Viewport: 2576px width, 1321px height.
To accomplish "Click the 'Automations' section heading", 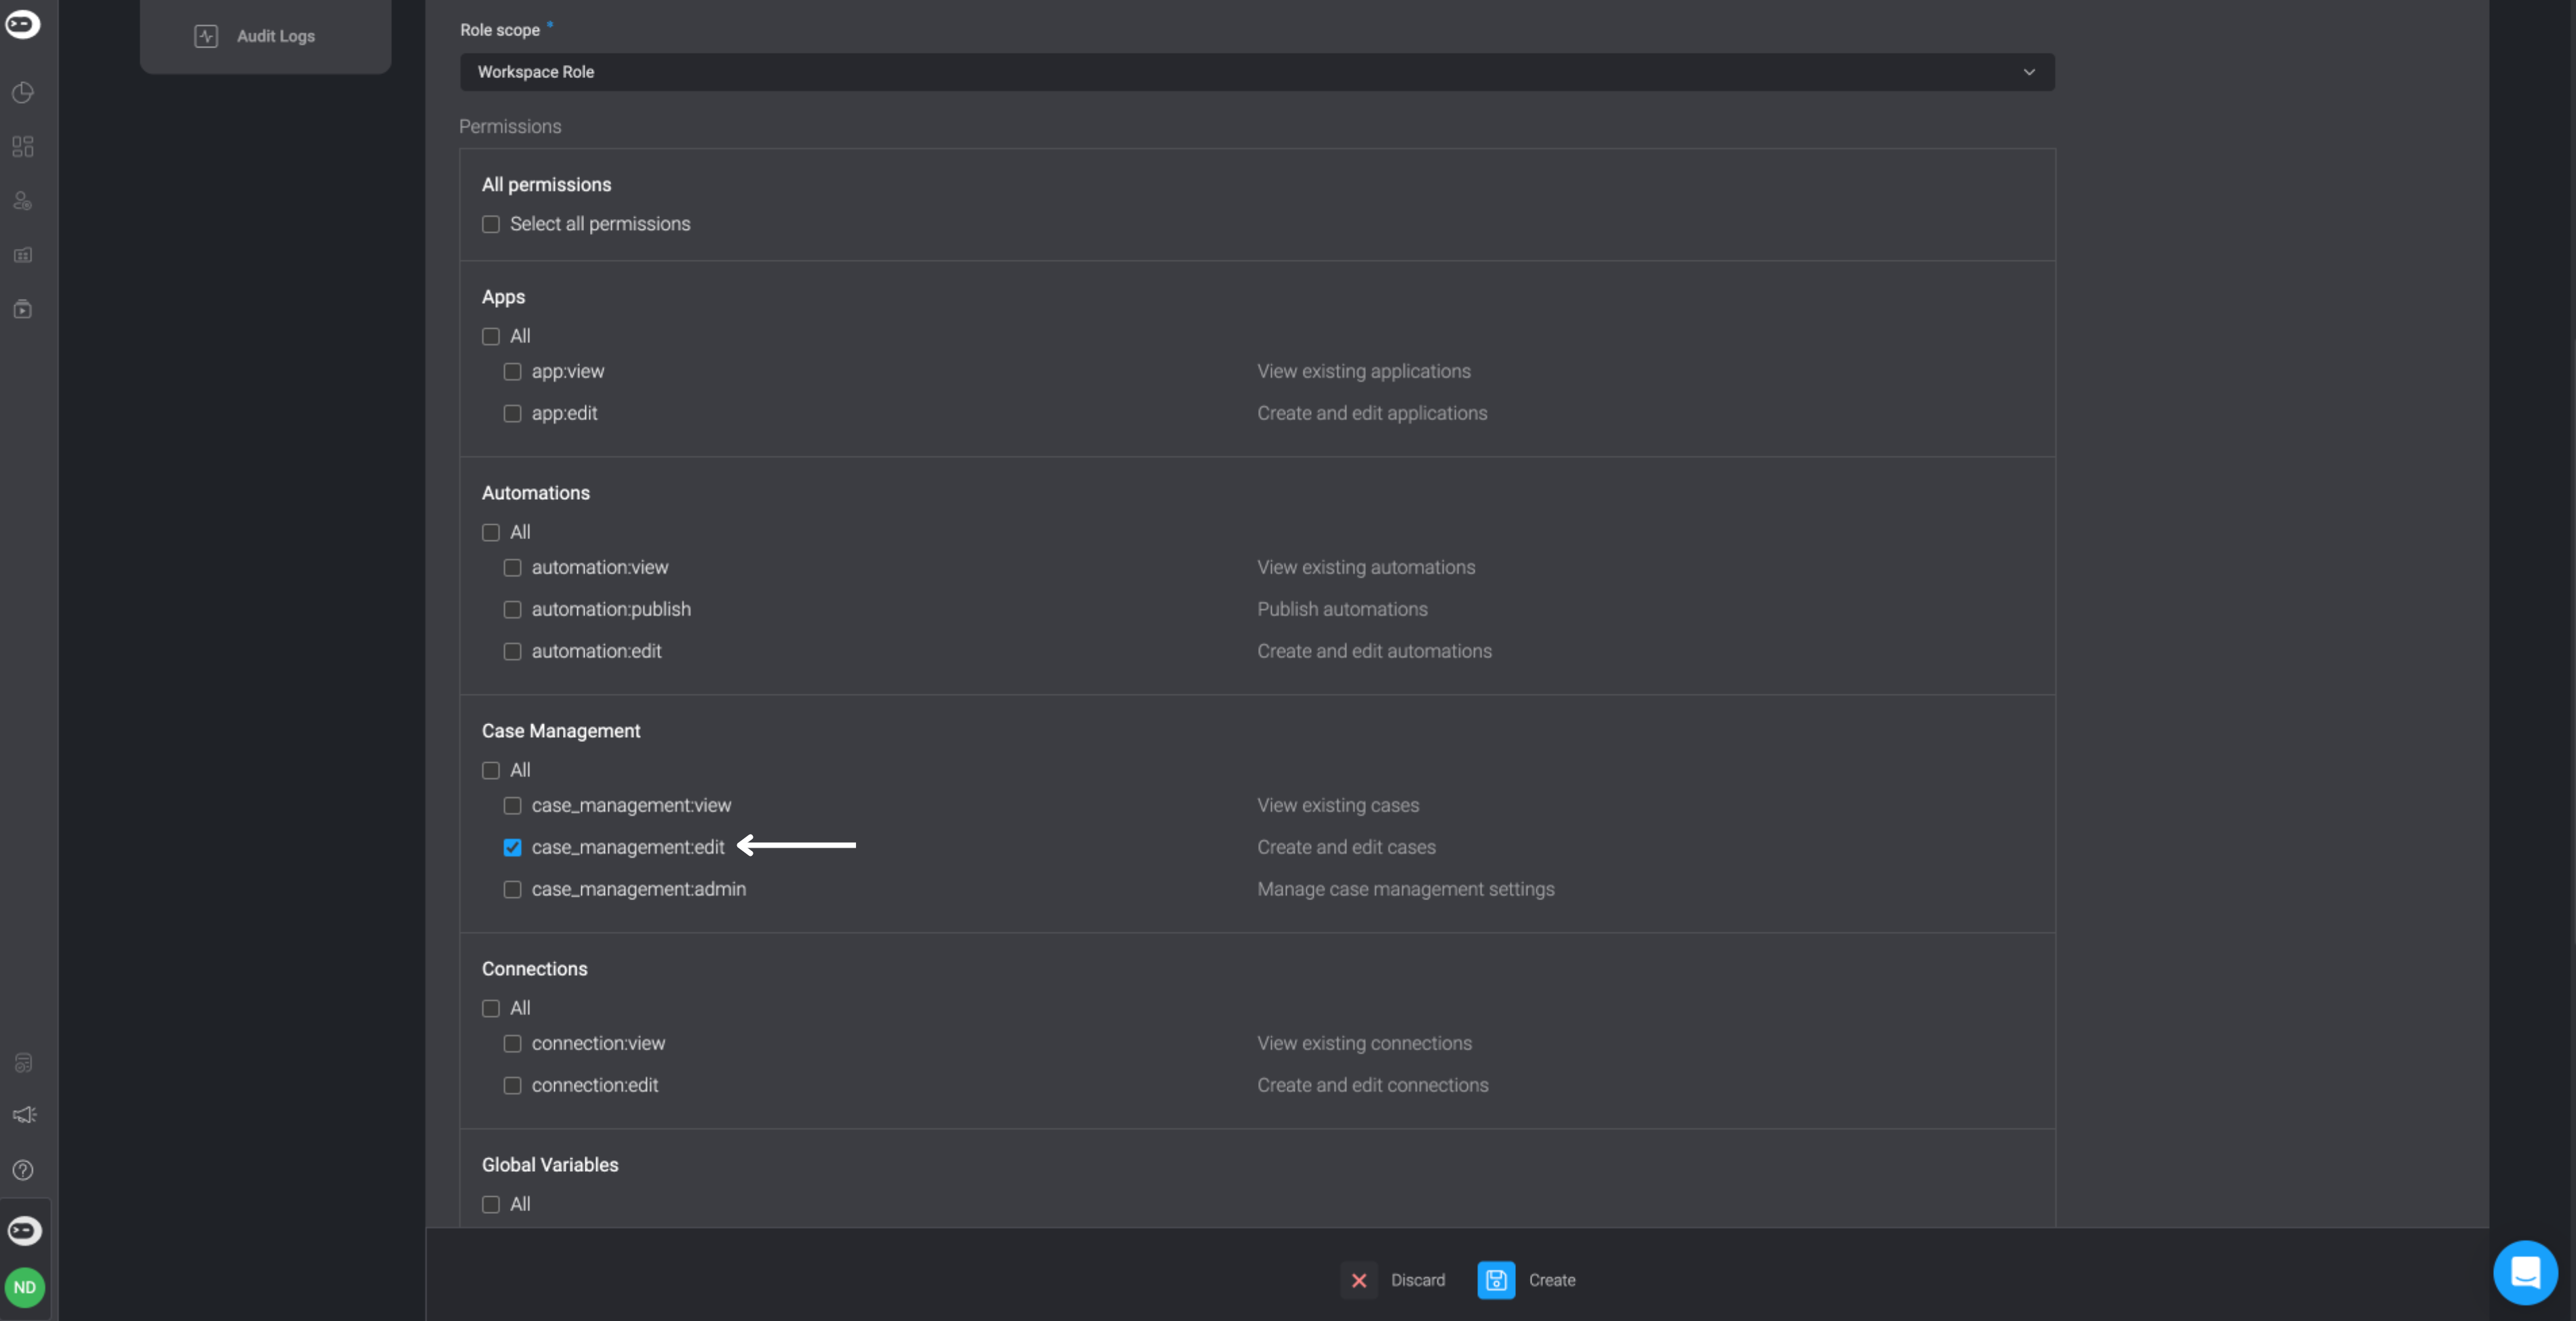I will 535,493.
